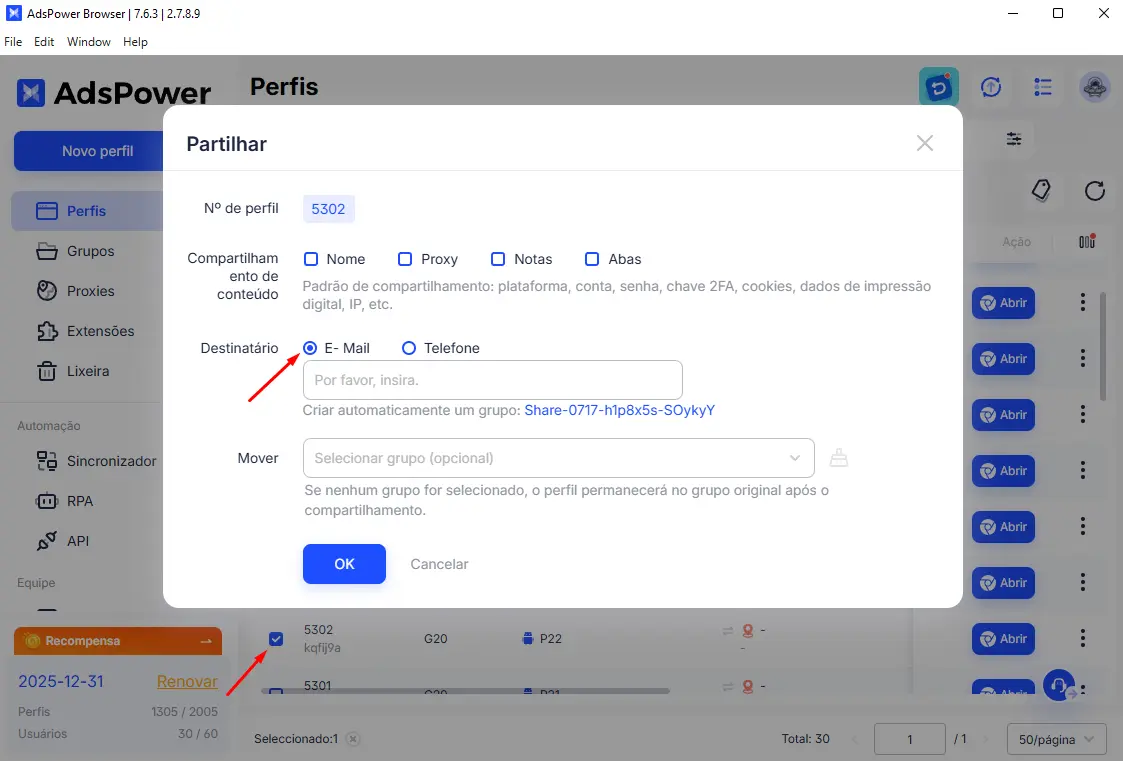The width and height of the screenshot is (1123, 761).
Task: Click the Lixeira trash icon
Action: pyautogui.click(x=47, y=371)
